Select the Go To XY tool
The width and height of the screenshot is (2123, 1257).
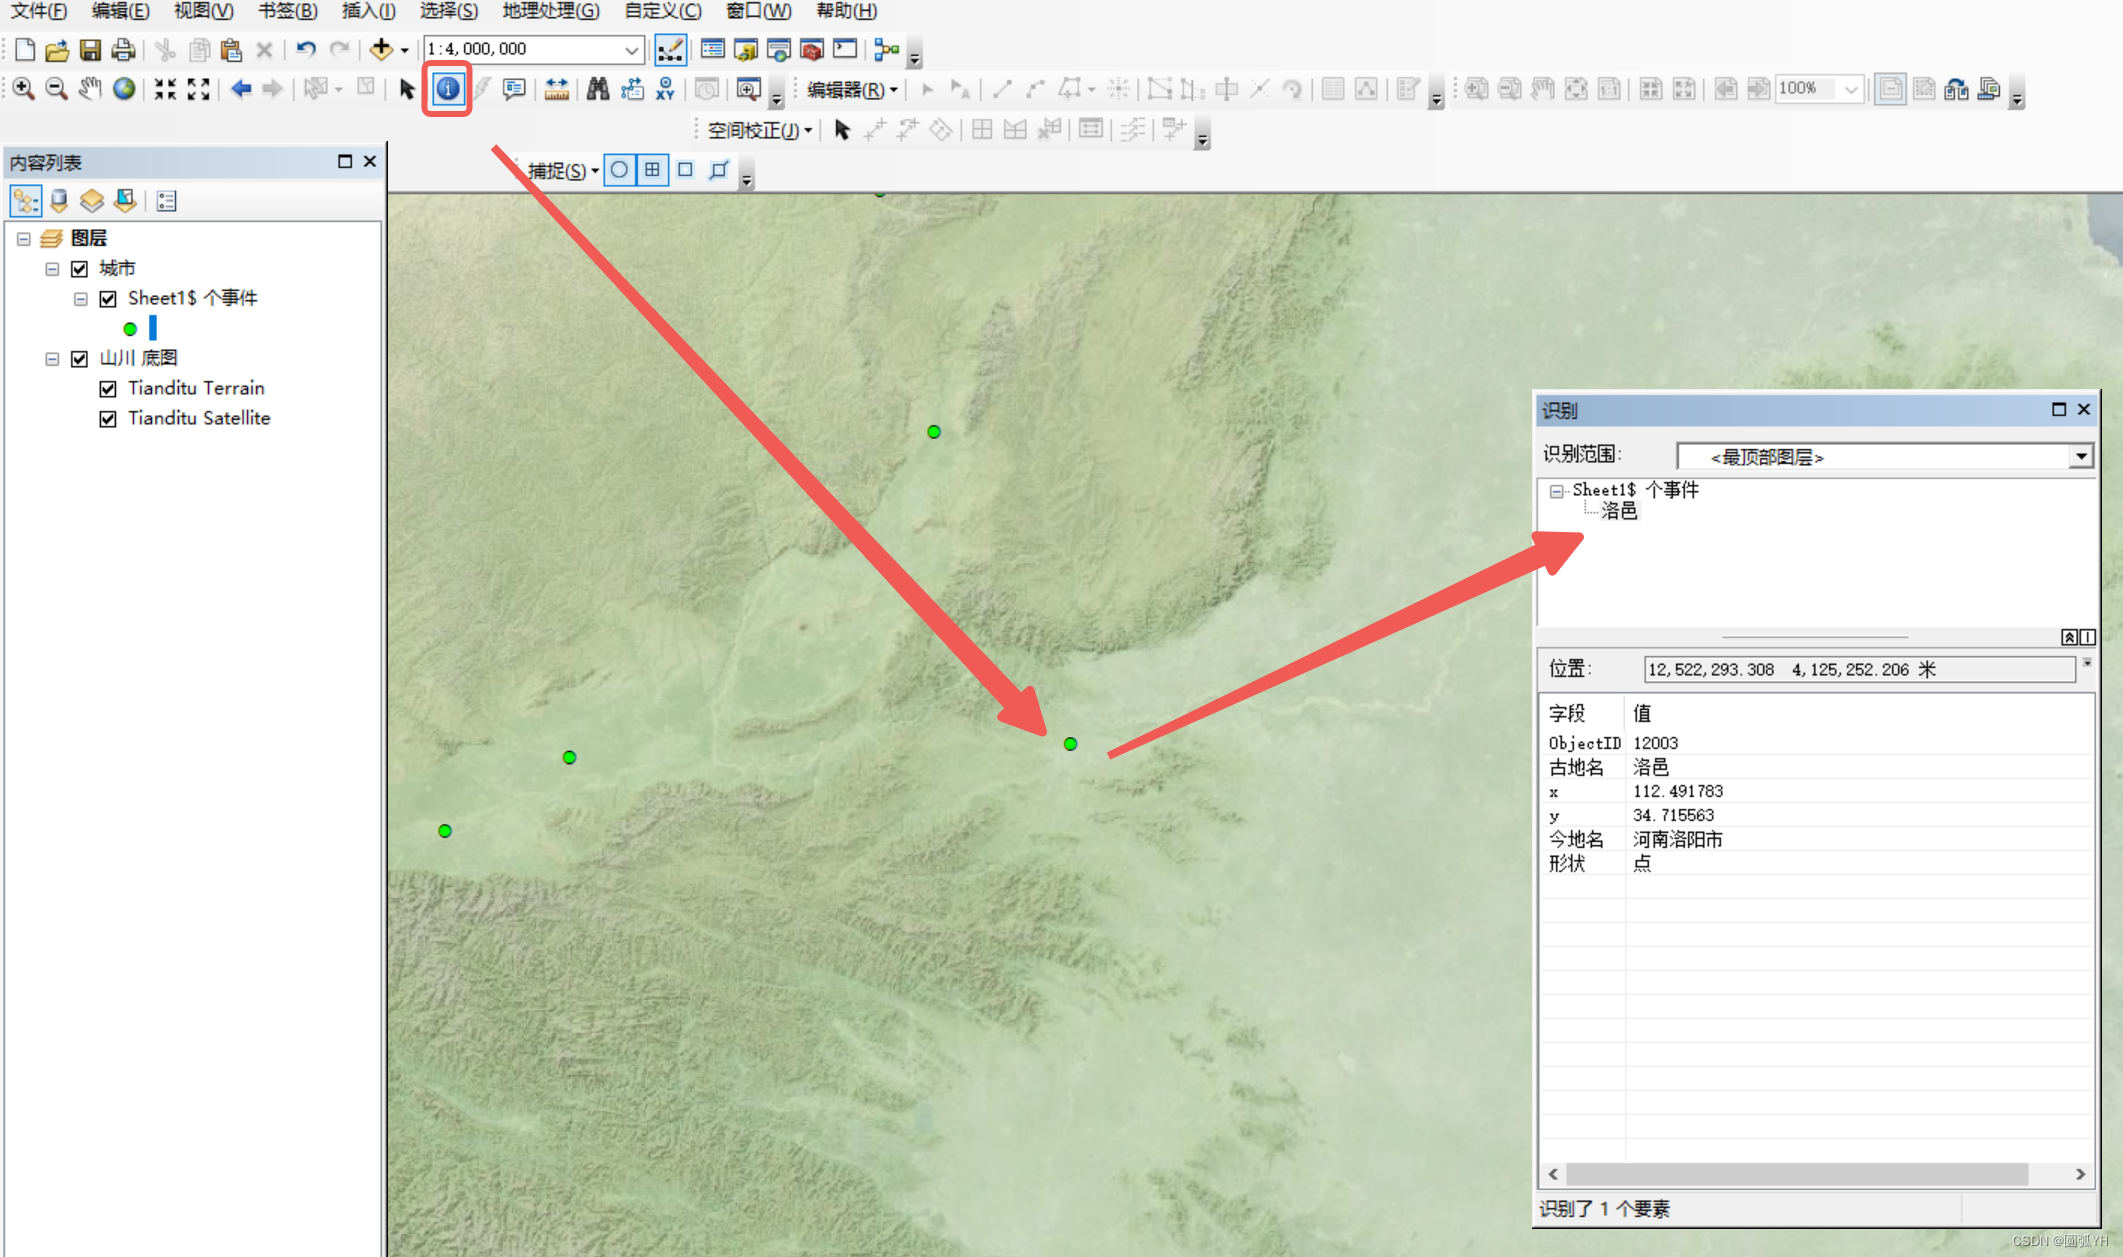coord(664,89)
